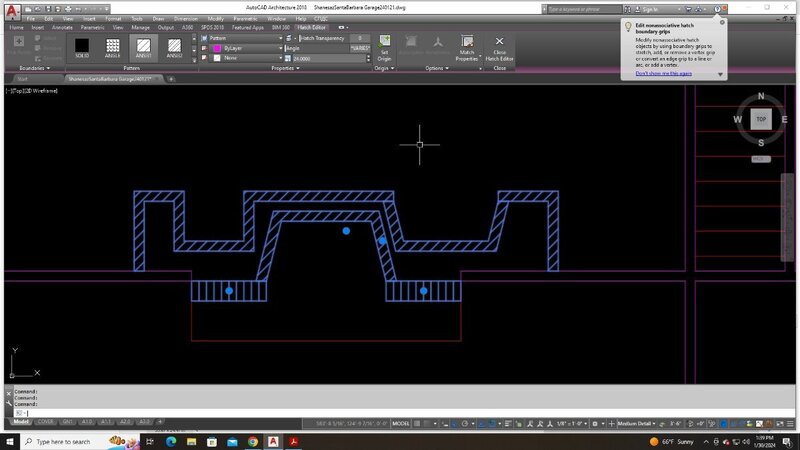Click the TOP face of the ViewCube
This screenshot has width=800, height=450.
761,118
